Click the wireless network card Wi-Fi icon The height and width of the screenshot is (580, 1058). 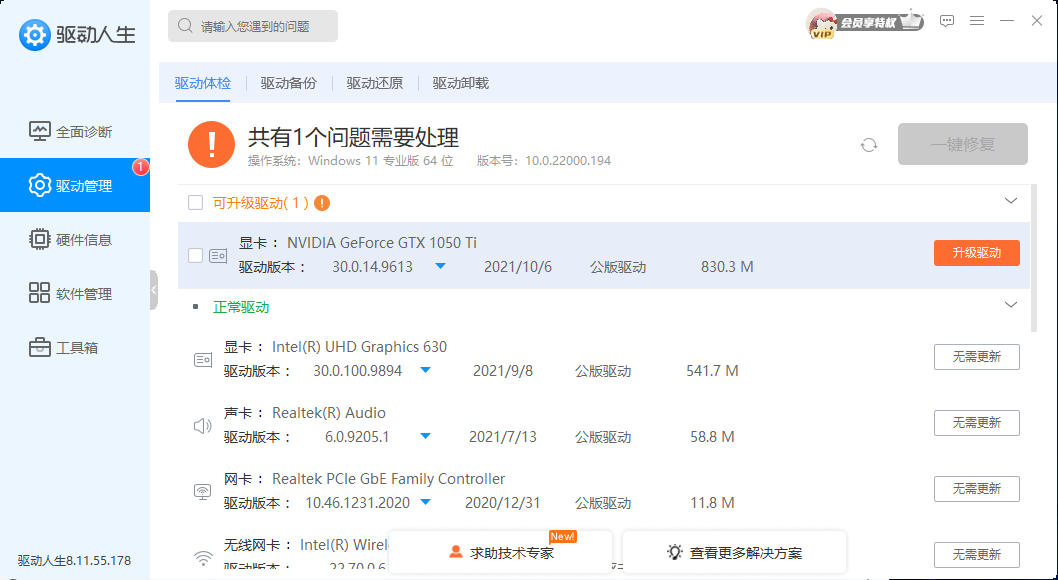point(202,557)
